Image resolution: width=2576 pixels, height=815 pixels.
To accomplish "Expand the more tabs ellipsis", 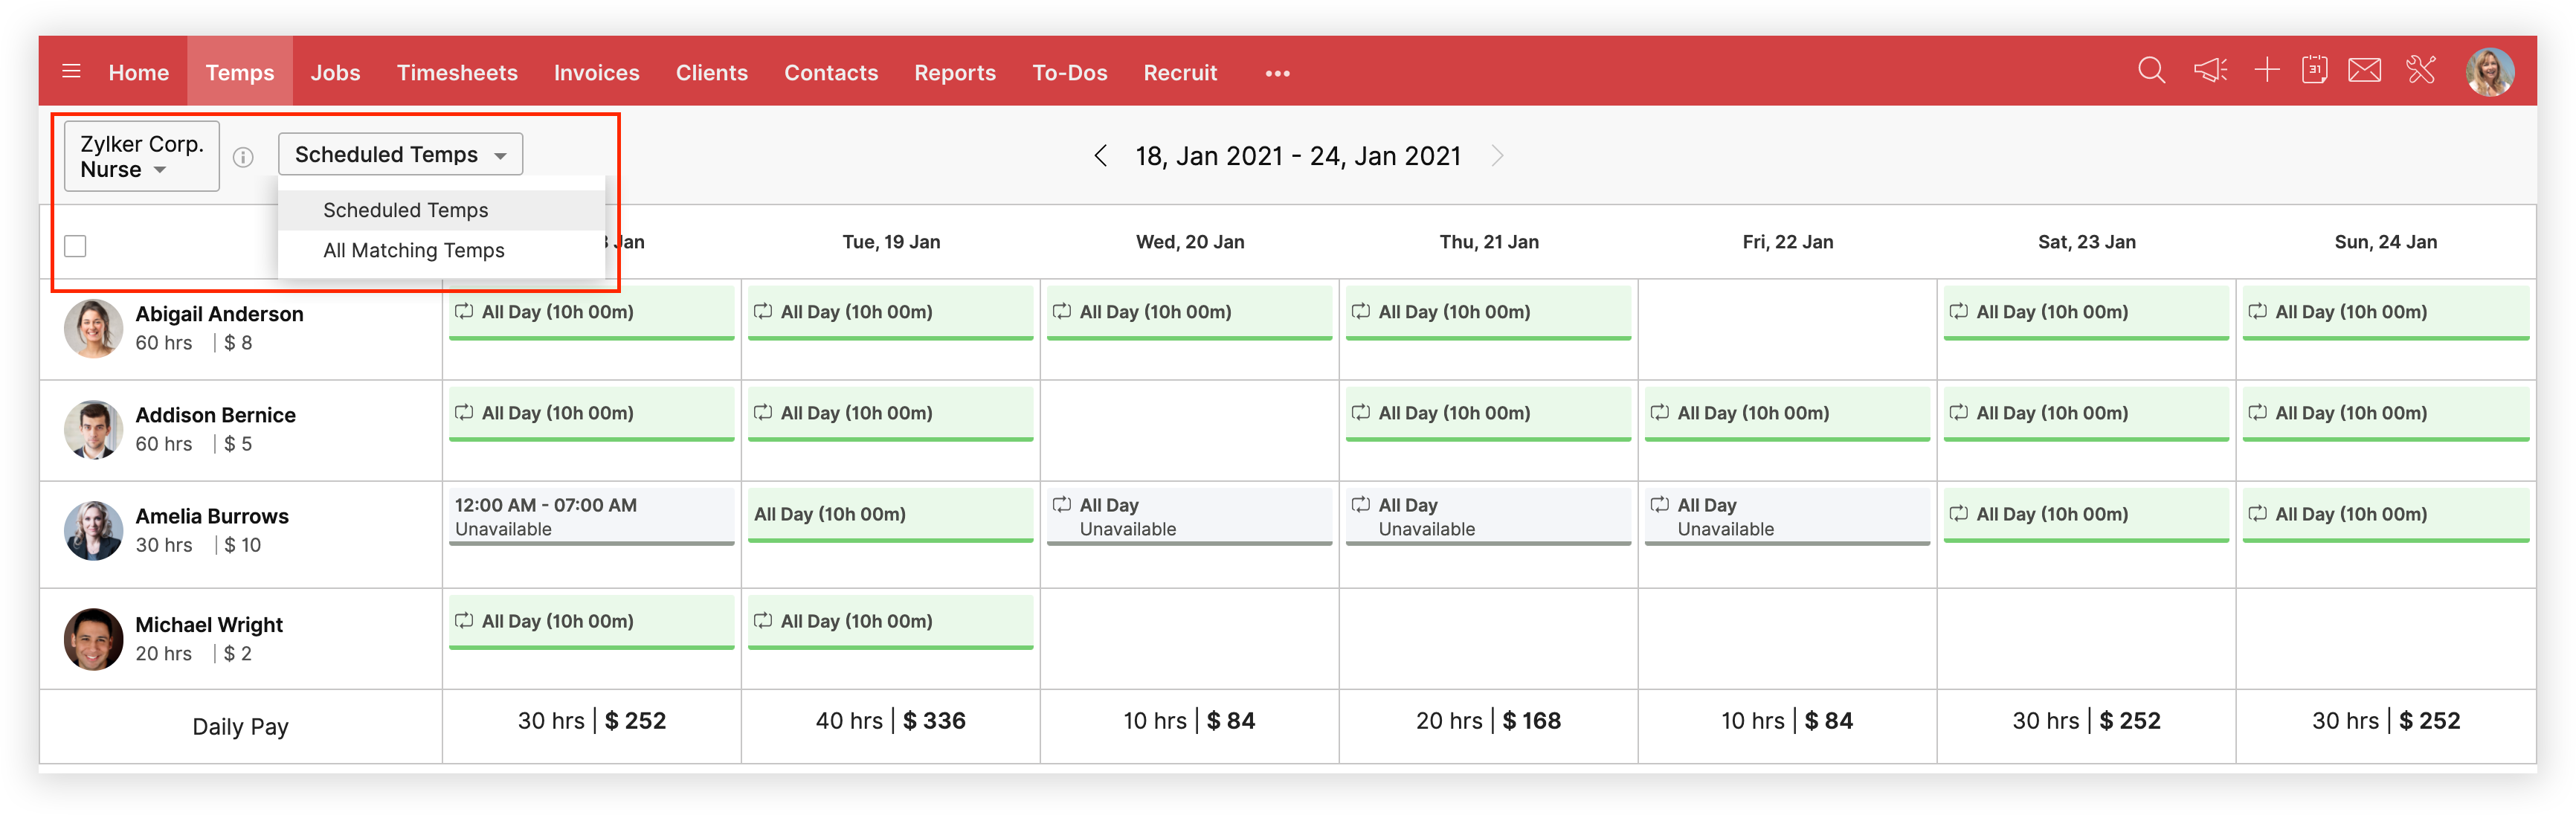I will pyautogui.click(x=1277, y=74).
